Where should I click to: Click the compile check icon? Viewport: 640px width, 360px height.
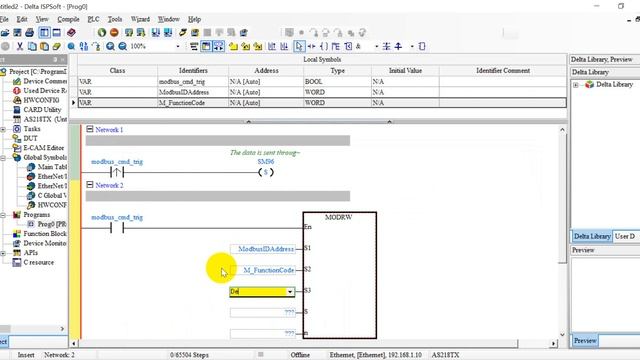click(129, 33)
